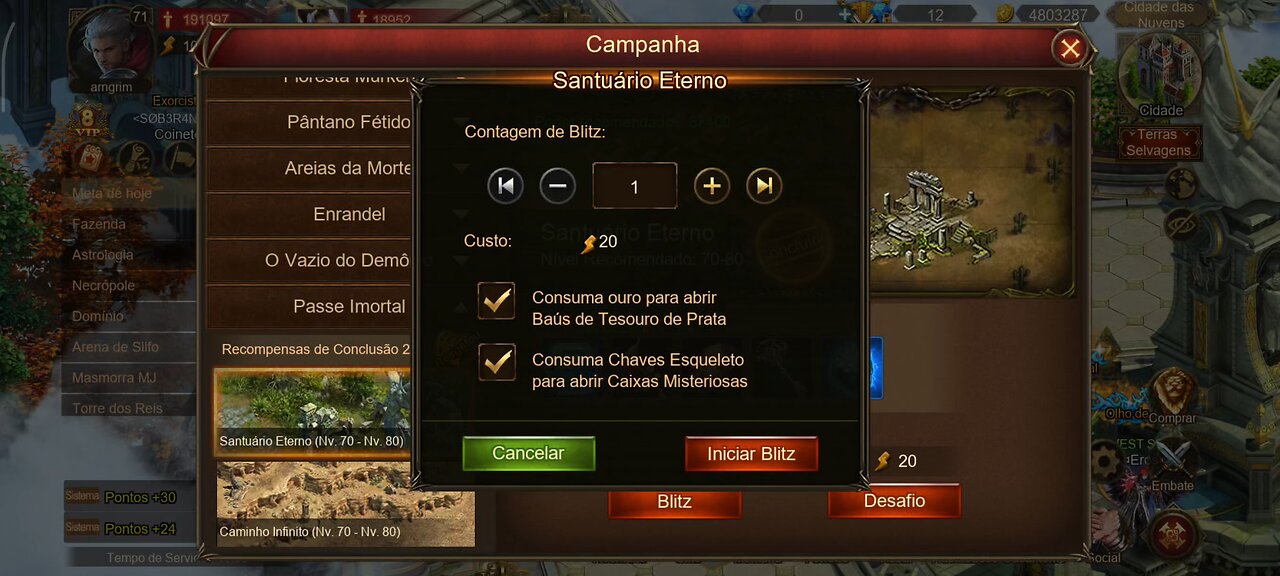Set Blitz count to maximum
The width and height of the screenshot is (1280, 576).
coord(764,186)
